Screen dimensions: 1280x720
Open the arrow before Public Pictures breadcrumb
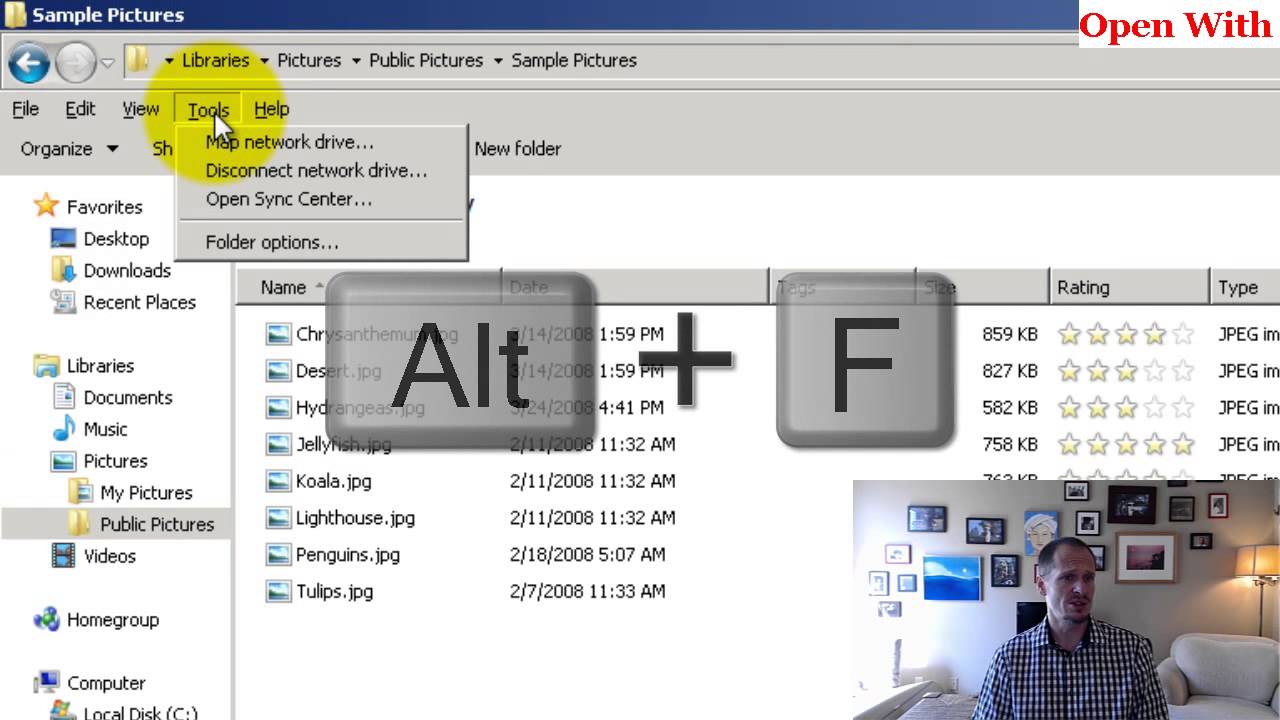point(356,61)
